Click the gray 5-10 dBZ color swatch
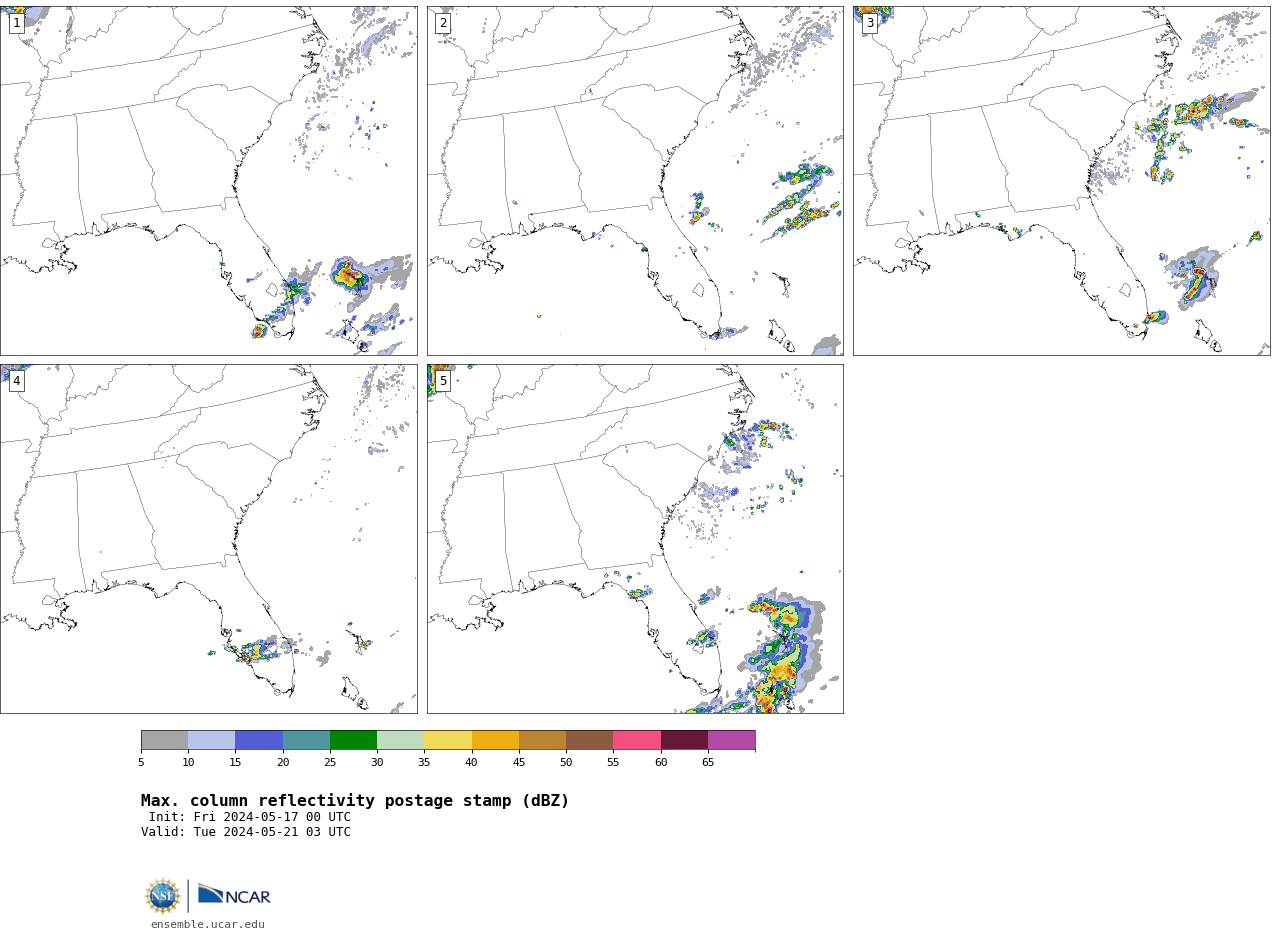This screenshot has width=1280, height=936. (164, 740)
